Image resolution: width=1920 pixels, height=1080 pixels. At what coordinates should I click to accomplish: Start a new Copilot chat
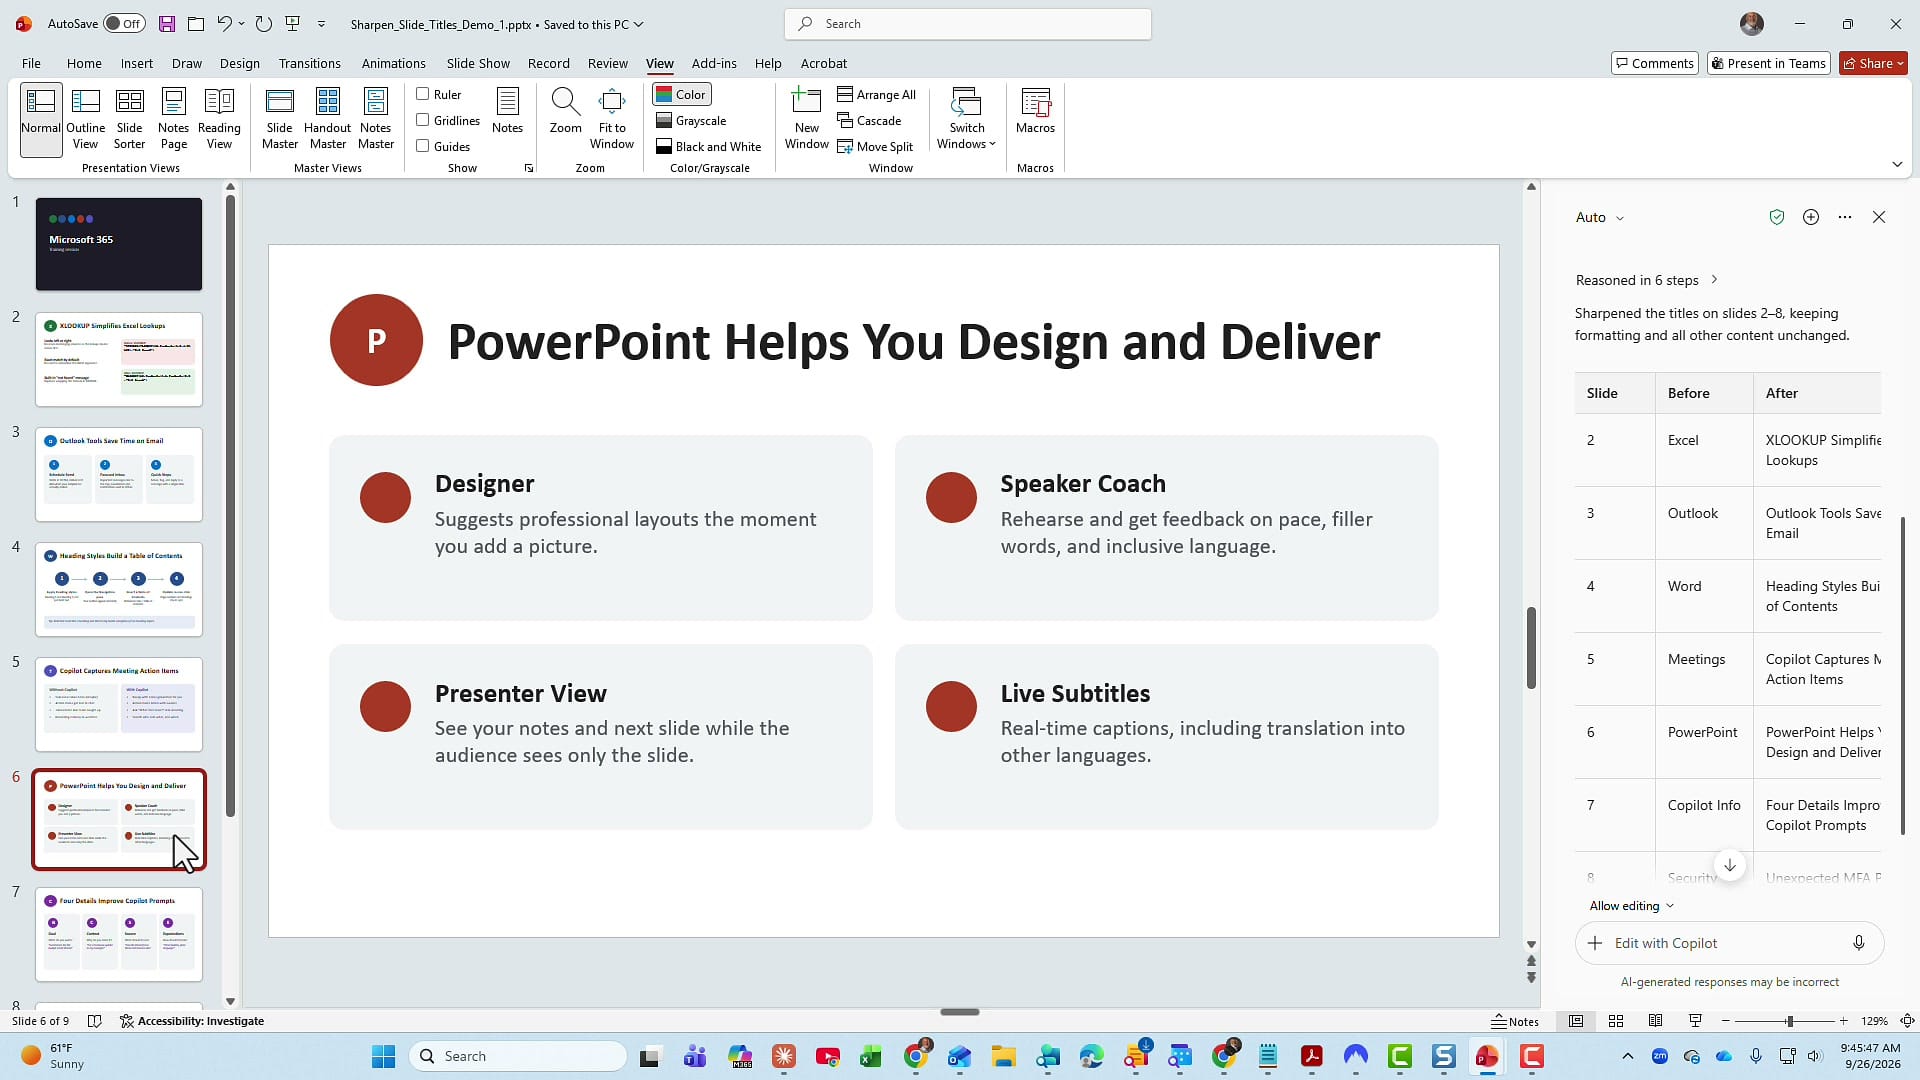1811,217
